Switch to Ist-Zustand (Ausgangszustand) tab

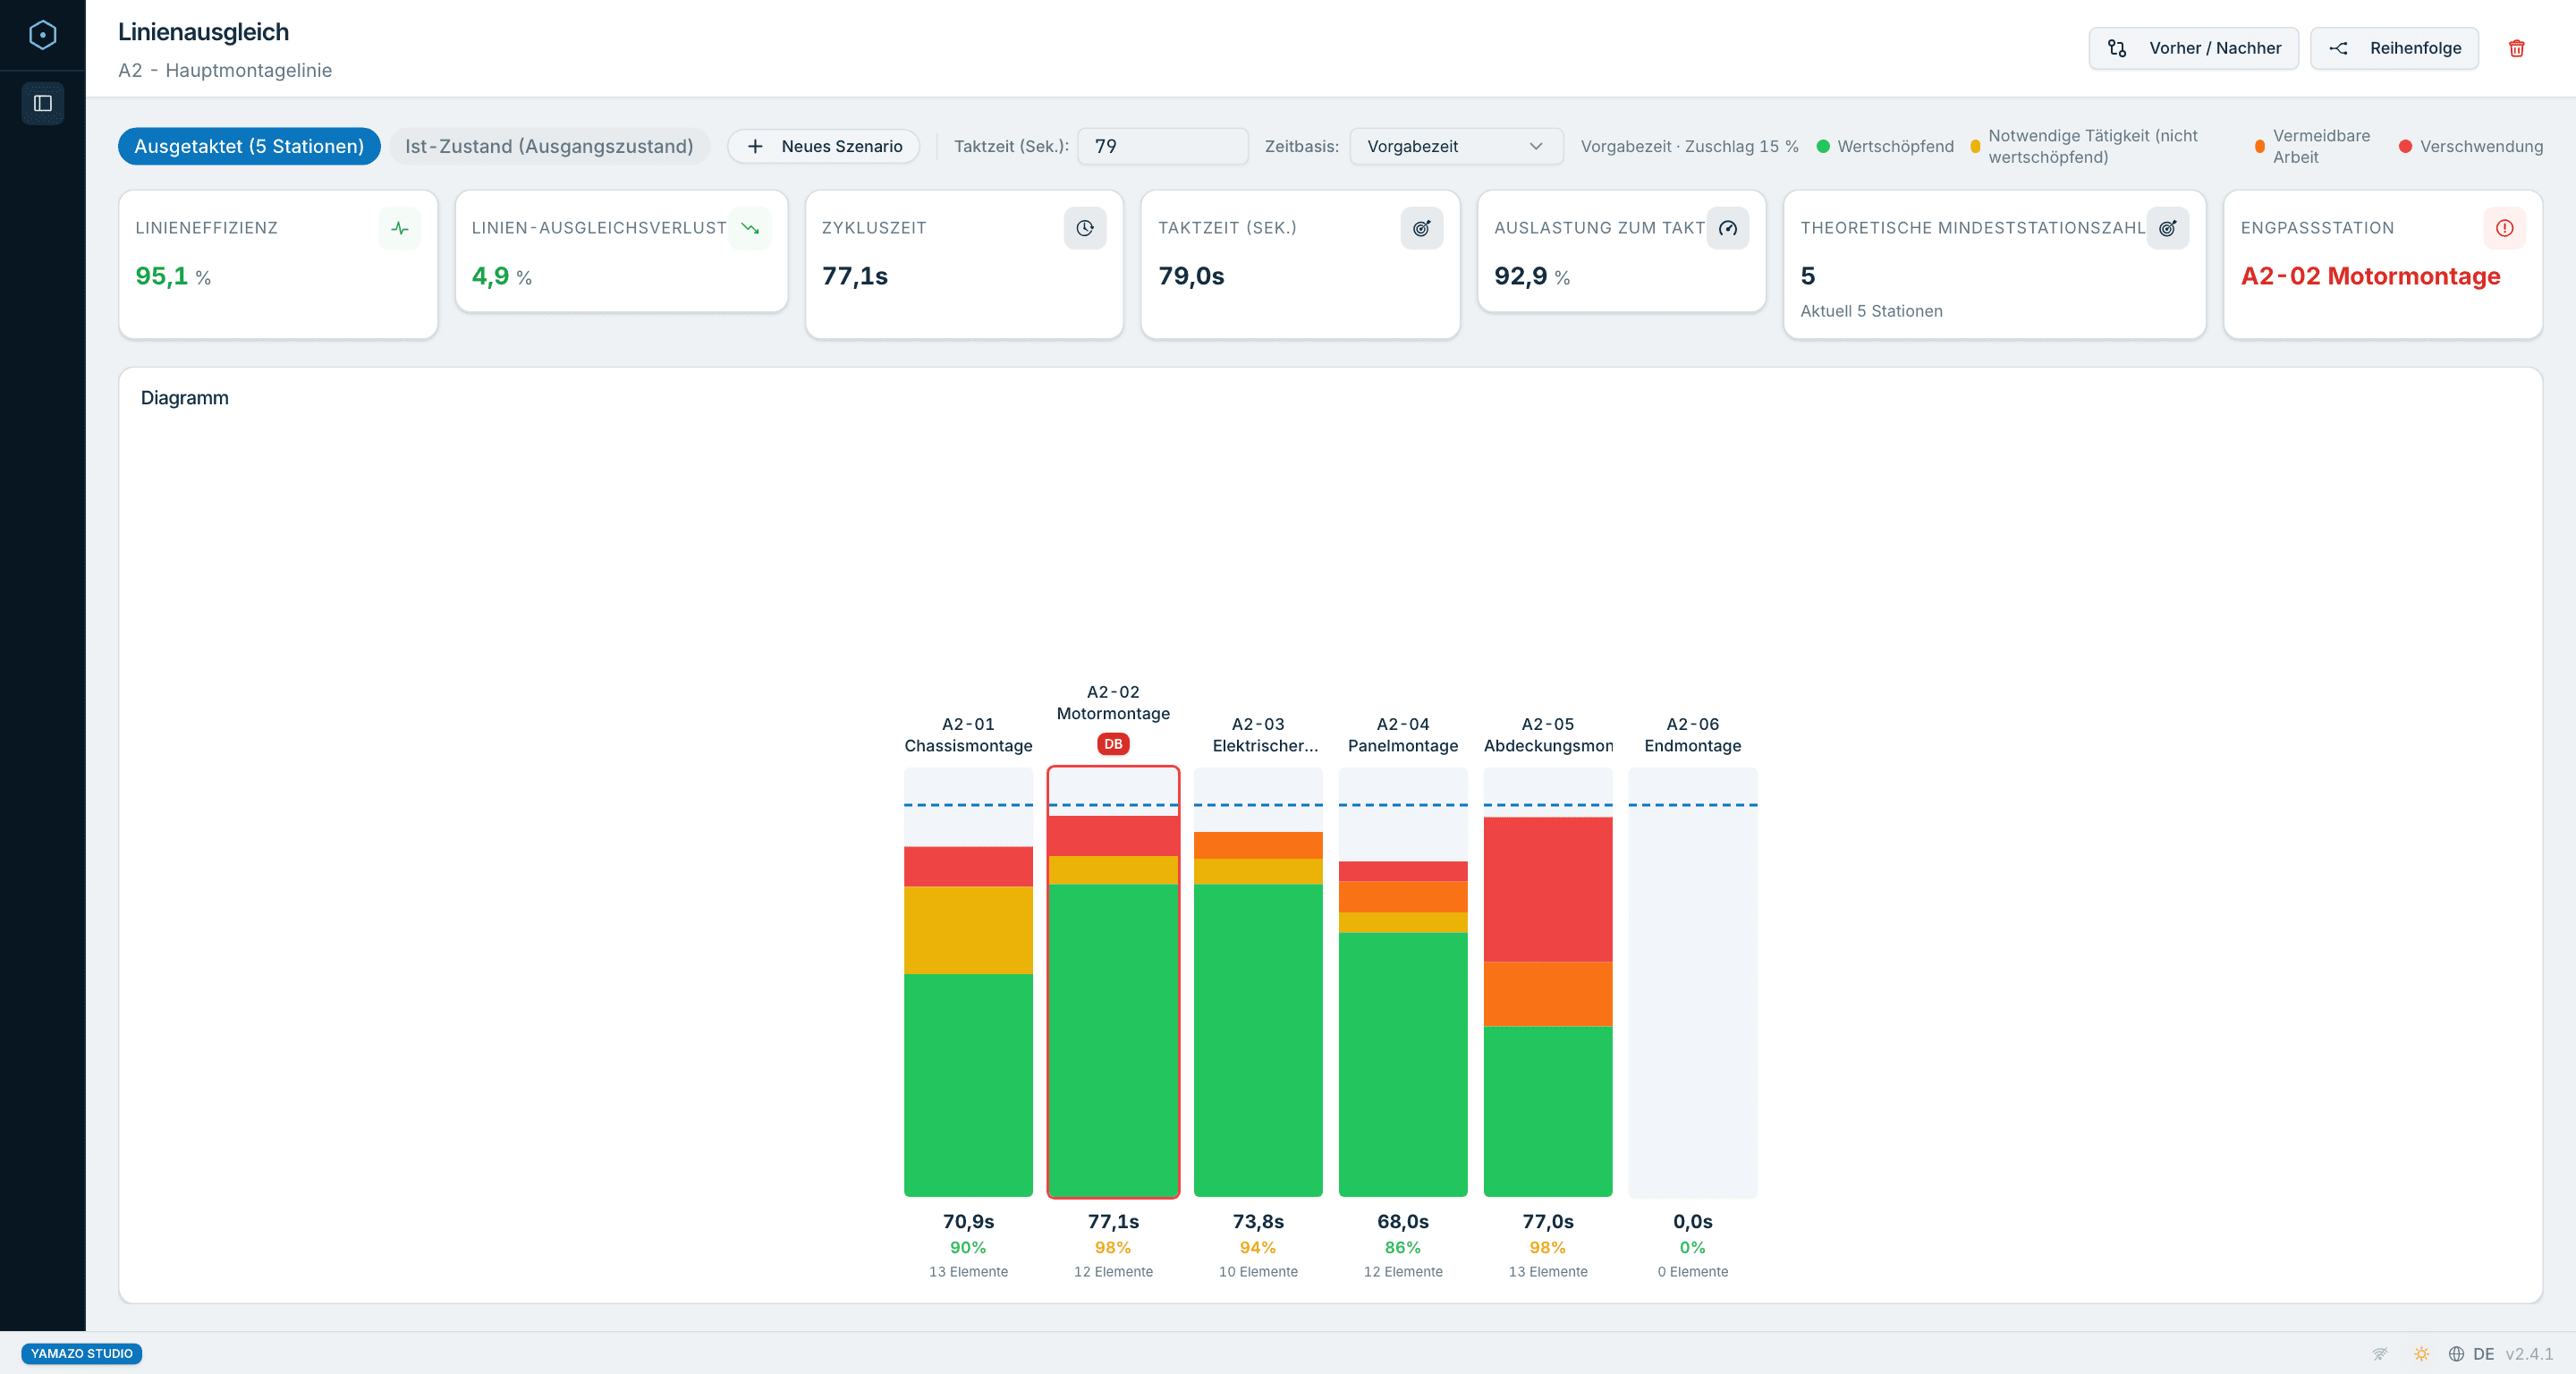(x=549, y=146)
